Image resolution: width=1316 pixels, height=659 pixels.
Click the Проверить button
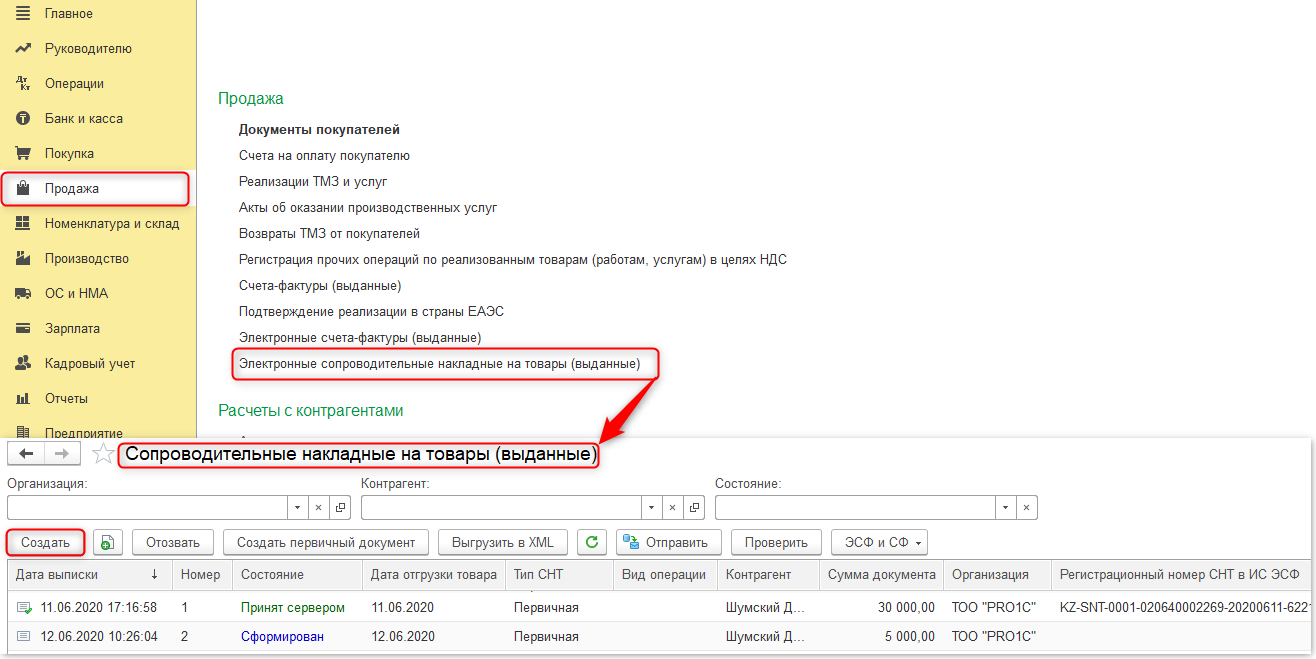(776, 542)
